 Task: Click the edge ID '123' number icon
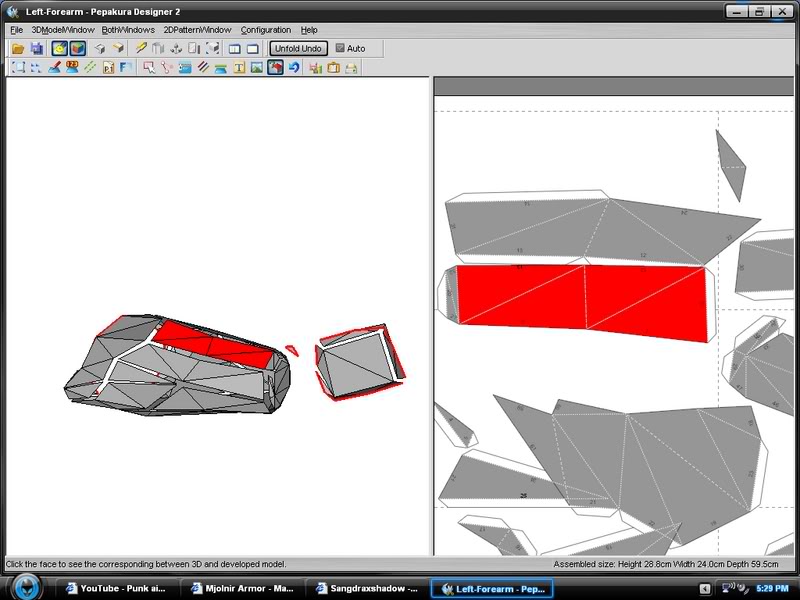tap(72, 67)
